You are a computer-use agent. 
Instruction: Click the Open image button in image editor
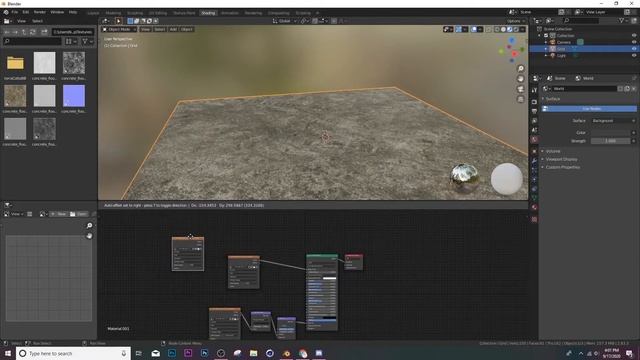78,214
